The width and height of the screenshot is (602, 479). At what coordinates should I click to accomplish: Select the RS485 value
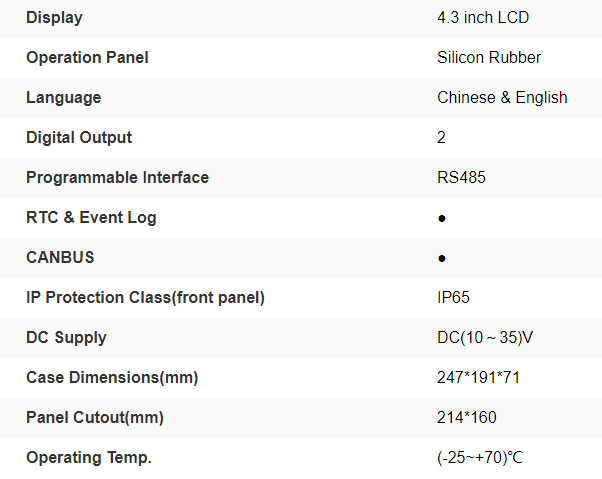[x=462, y=177]
